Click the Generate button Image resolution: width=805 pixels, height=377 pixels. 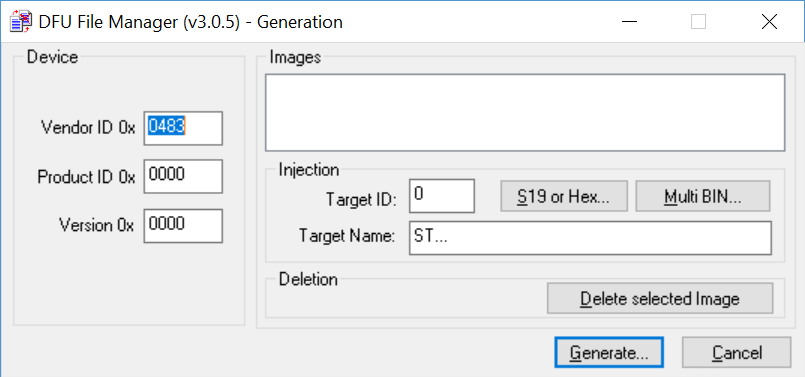tap(609, 352)
